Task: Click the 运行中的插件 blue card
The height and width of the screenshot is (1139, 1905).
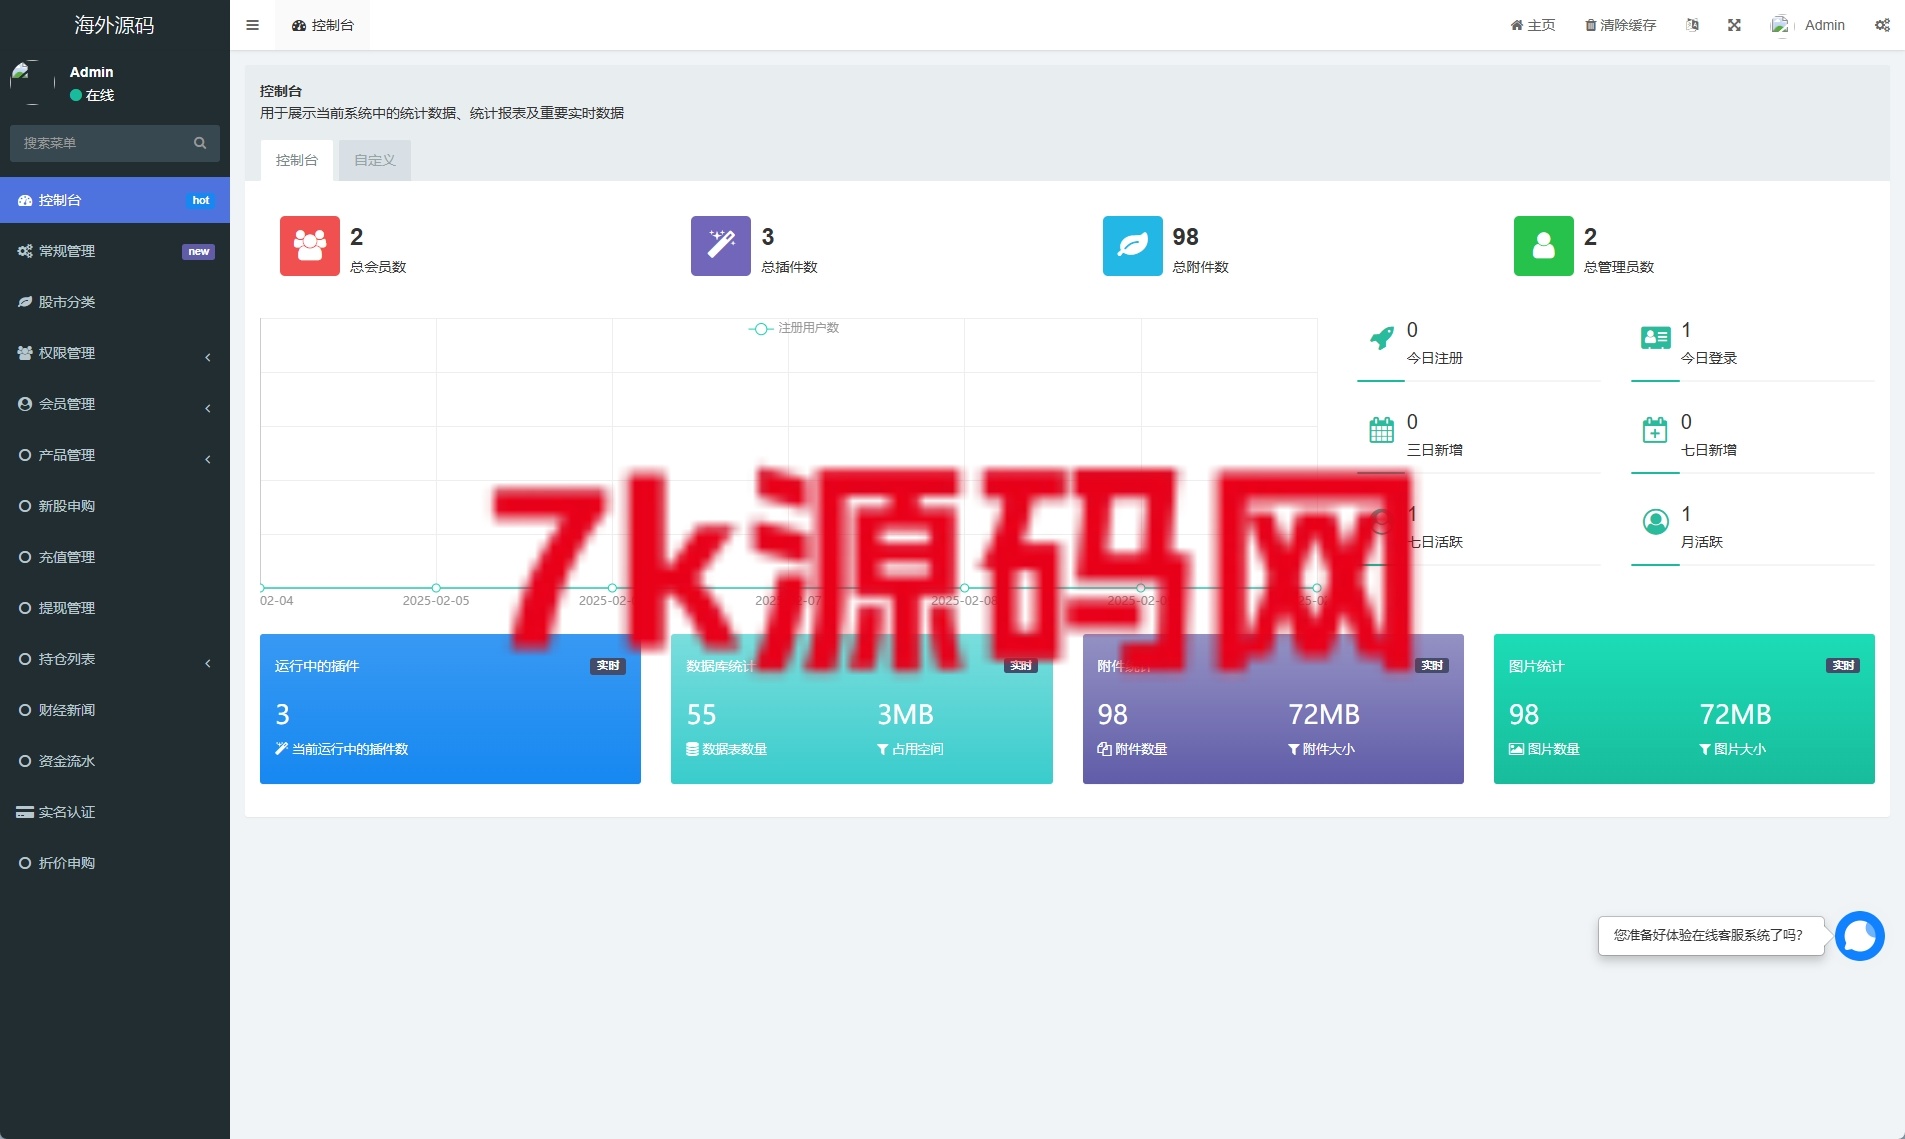Action: [x=450, y=709]
